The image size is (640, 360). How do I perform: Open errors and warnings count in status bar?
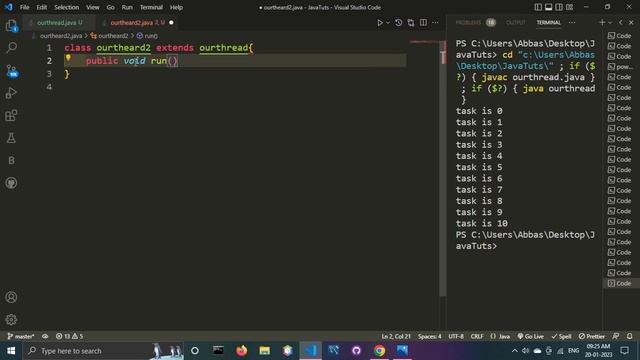[69, 336]
